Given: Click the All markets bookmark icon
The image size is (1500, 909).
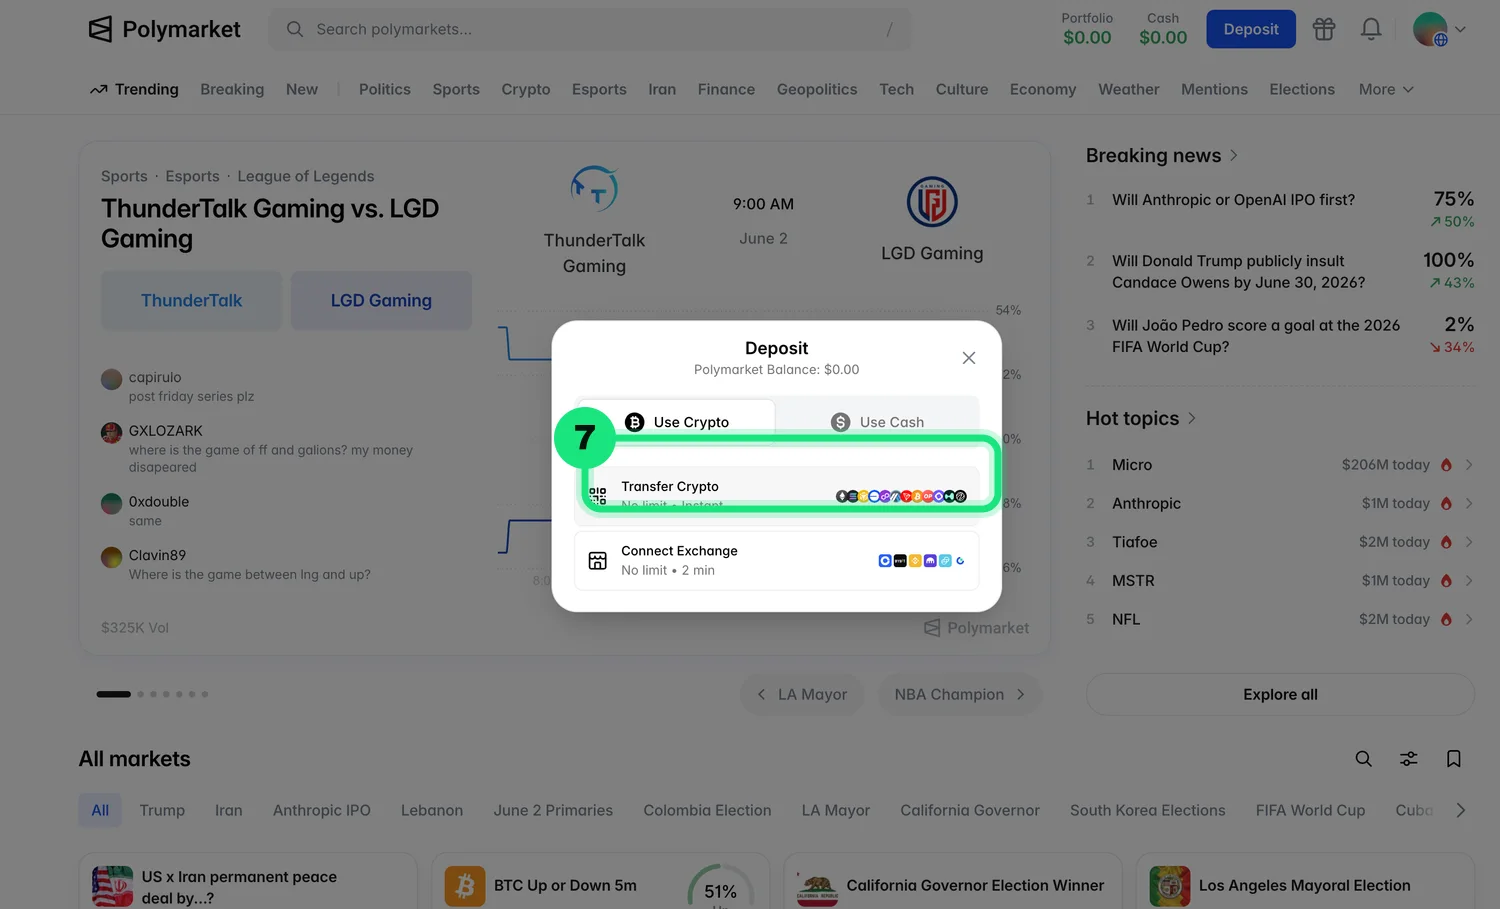Looking at the screenshot, I should coord(1454,759).
